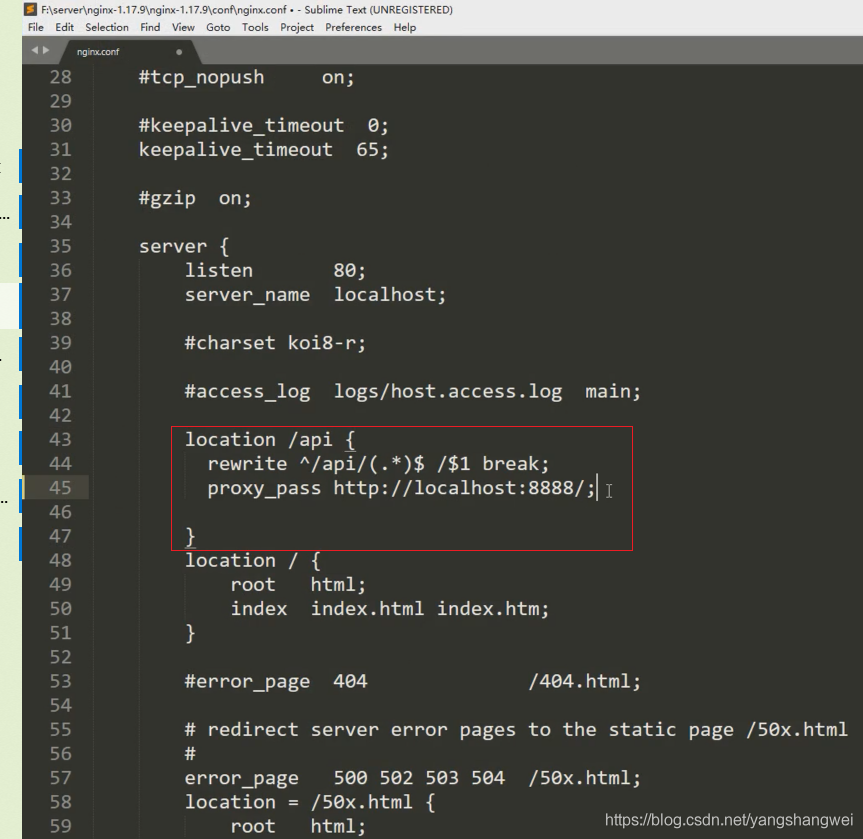Click 'proxy_pass' directive on line 45
This screenshot has width=863, height=839.
pyautogui.click(x=264, y=489)
